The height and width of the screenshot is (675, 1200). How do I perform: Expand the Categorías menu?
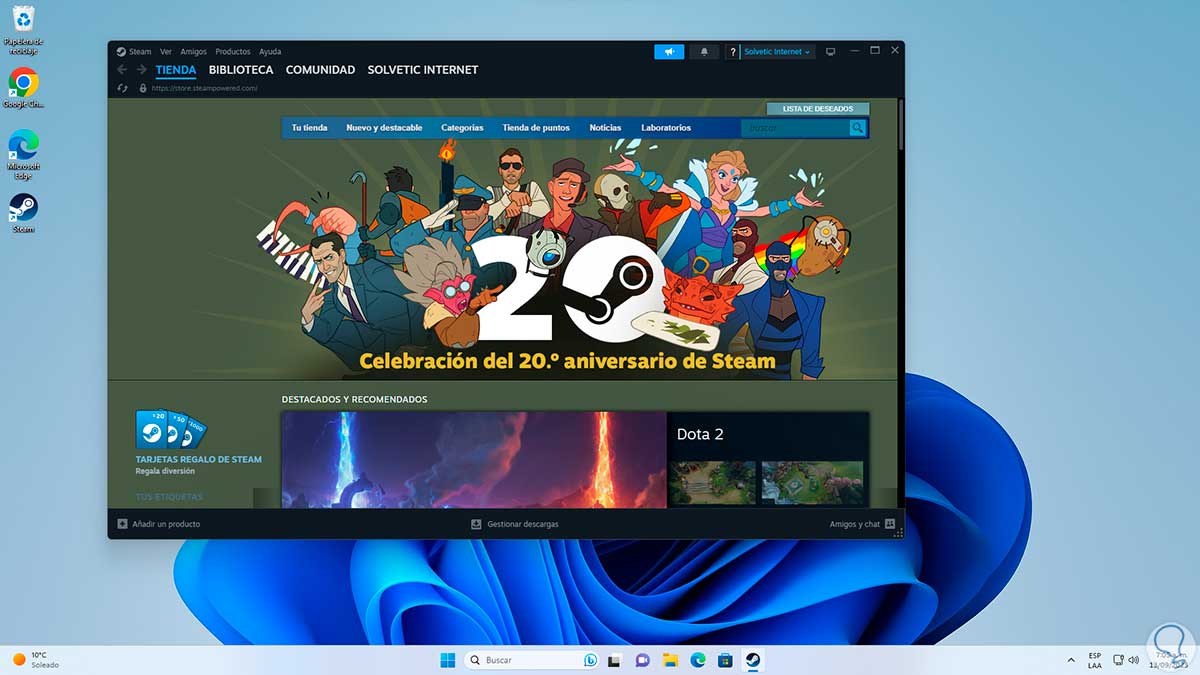(462, 128)
